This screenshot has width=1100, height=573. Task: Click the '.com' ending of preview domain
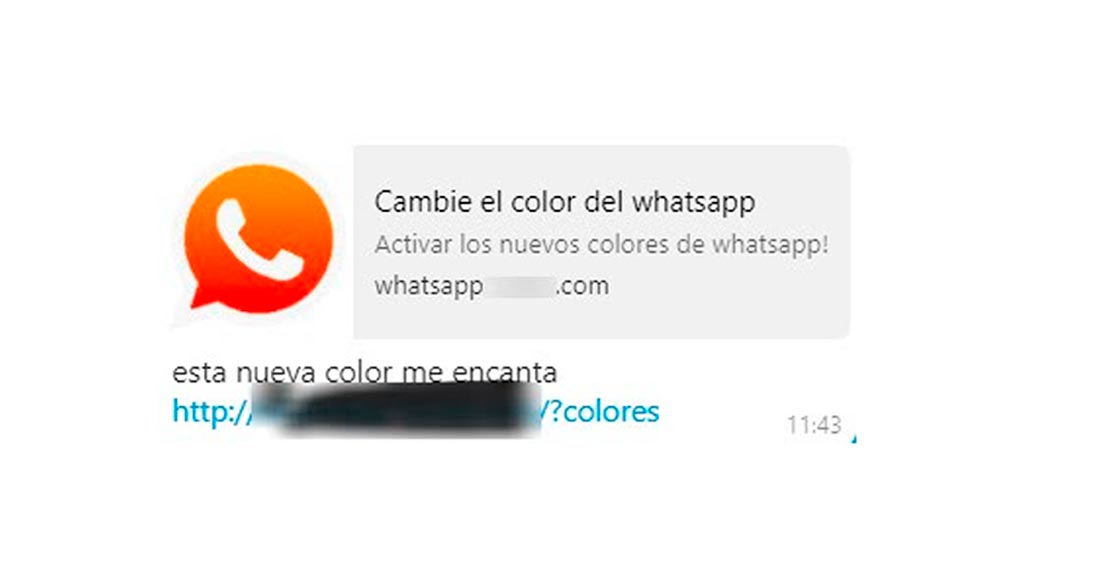pos(582,286)
